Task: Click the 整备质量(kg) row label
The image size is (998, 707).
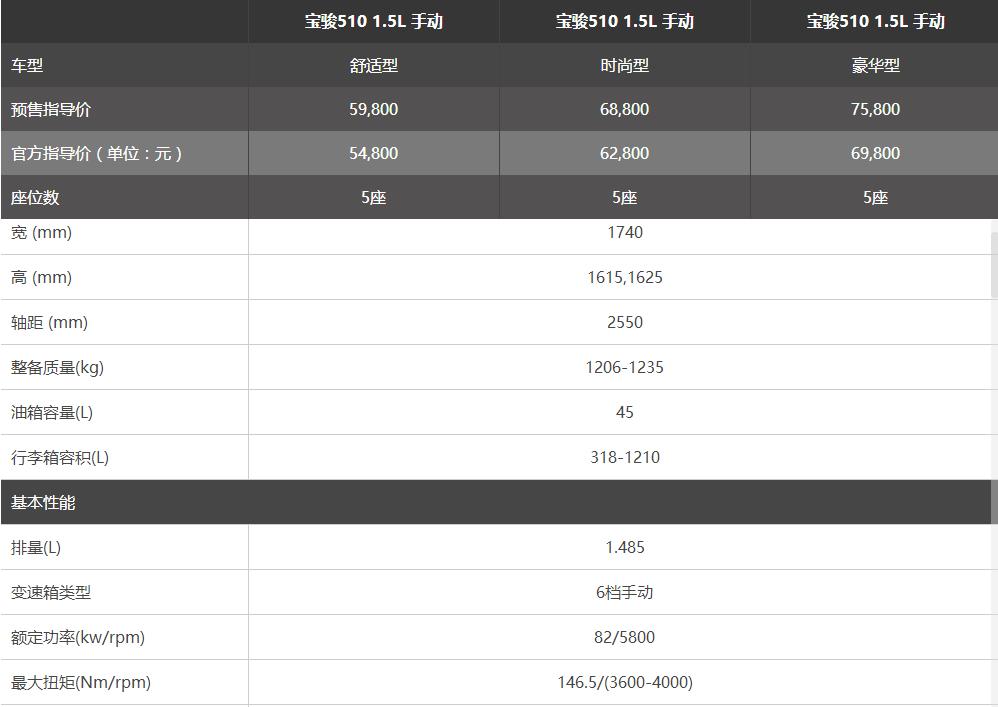Action: point(57,367)
